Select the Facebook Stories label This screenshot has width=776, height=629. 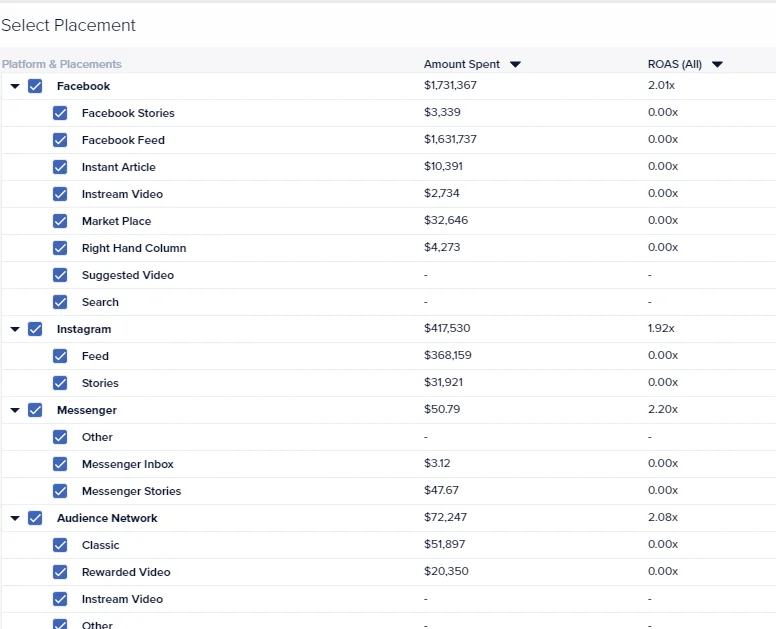(128, 113)
